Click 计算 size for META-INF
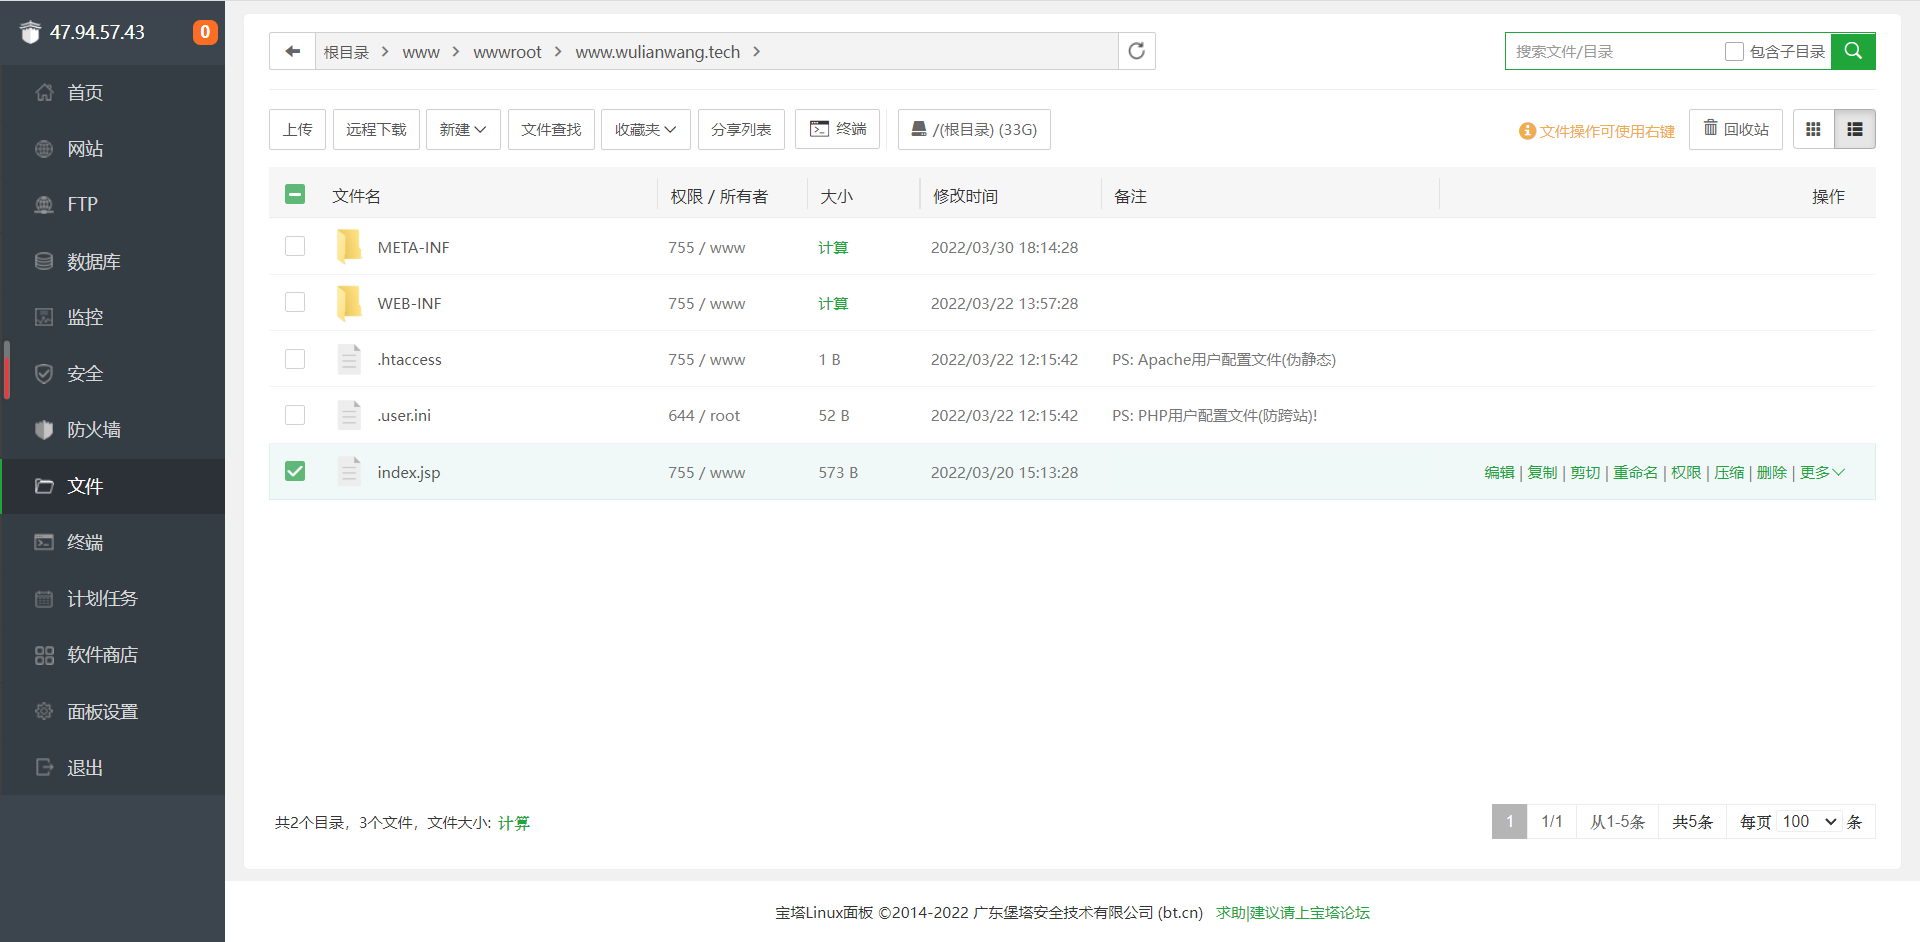This screenshot has width=1920, height=942. pos(833,247)
